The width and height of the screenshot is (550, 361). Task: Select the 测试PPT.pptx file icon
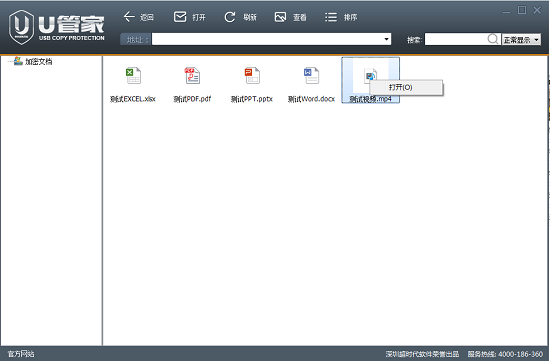252,75
